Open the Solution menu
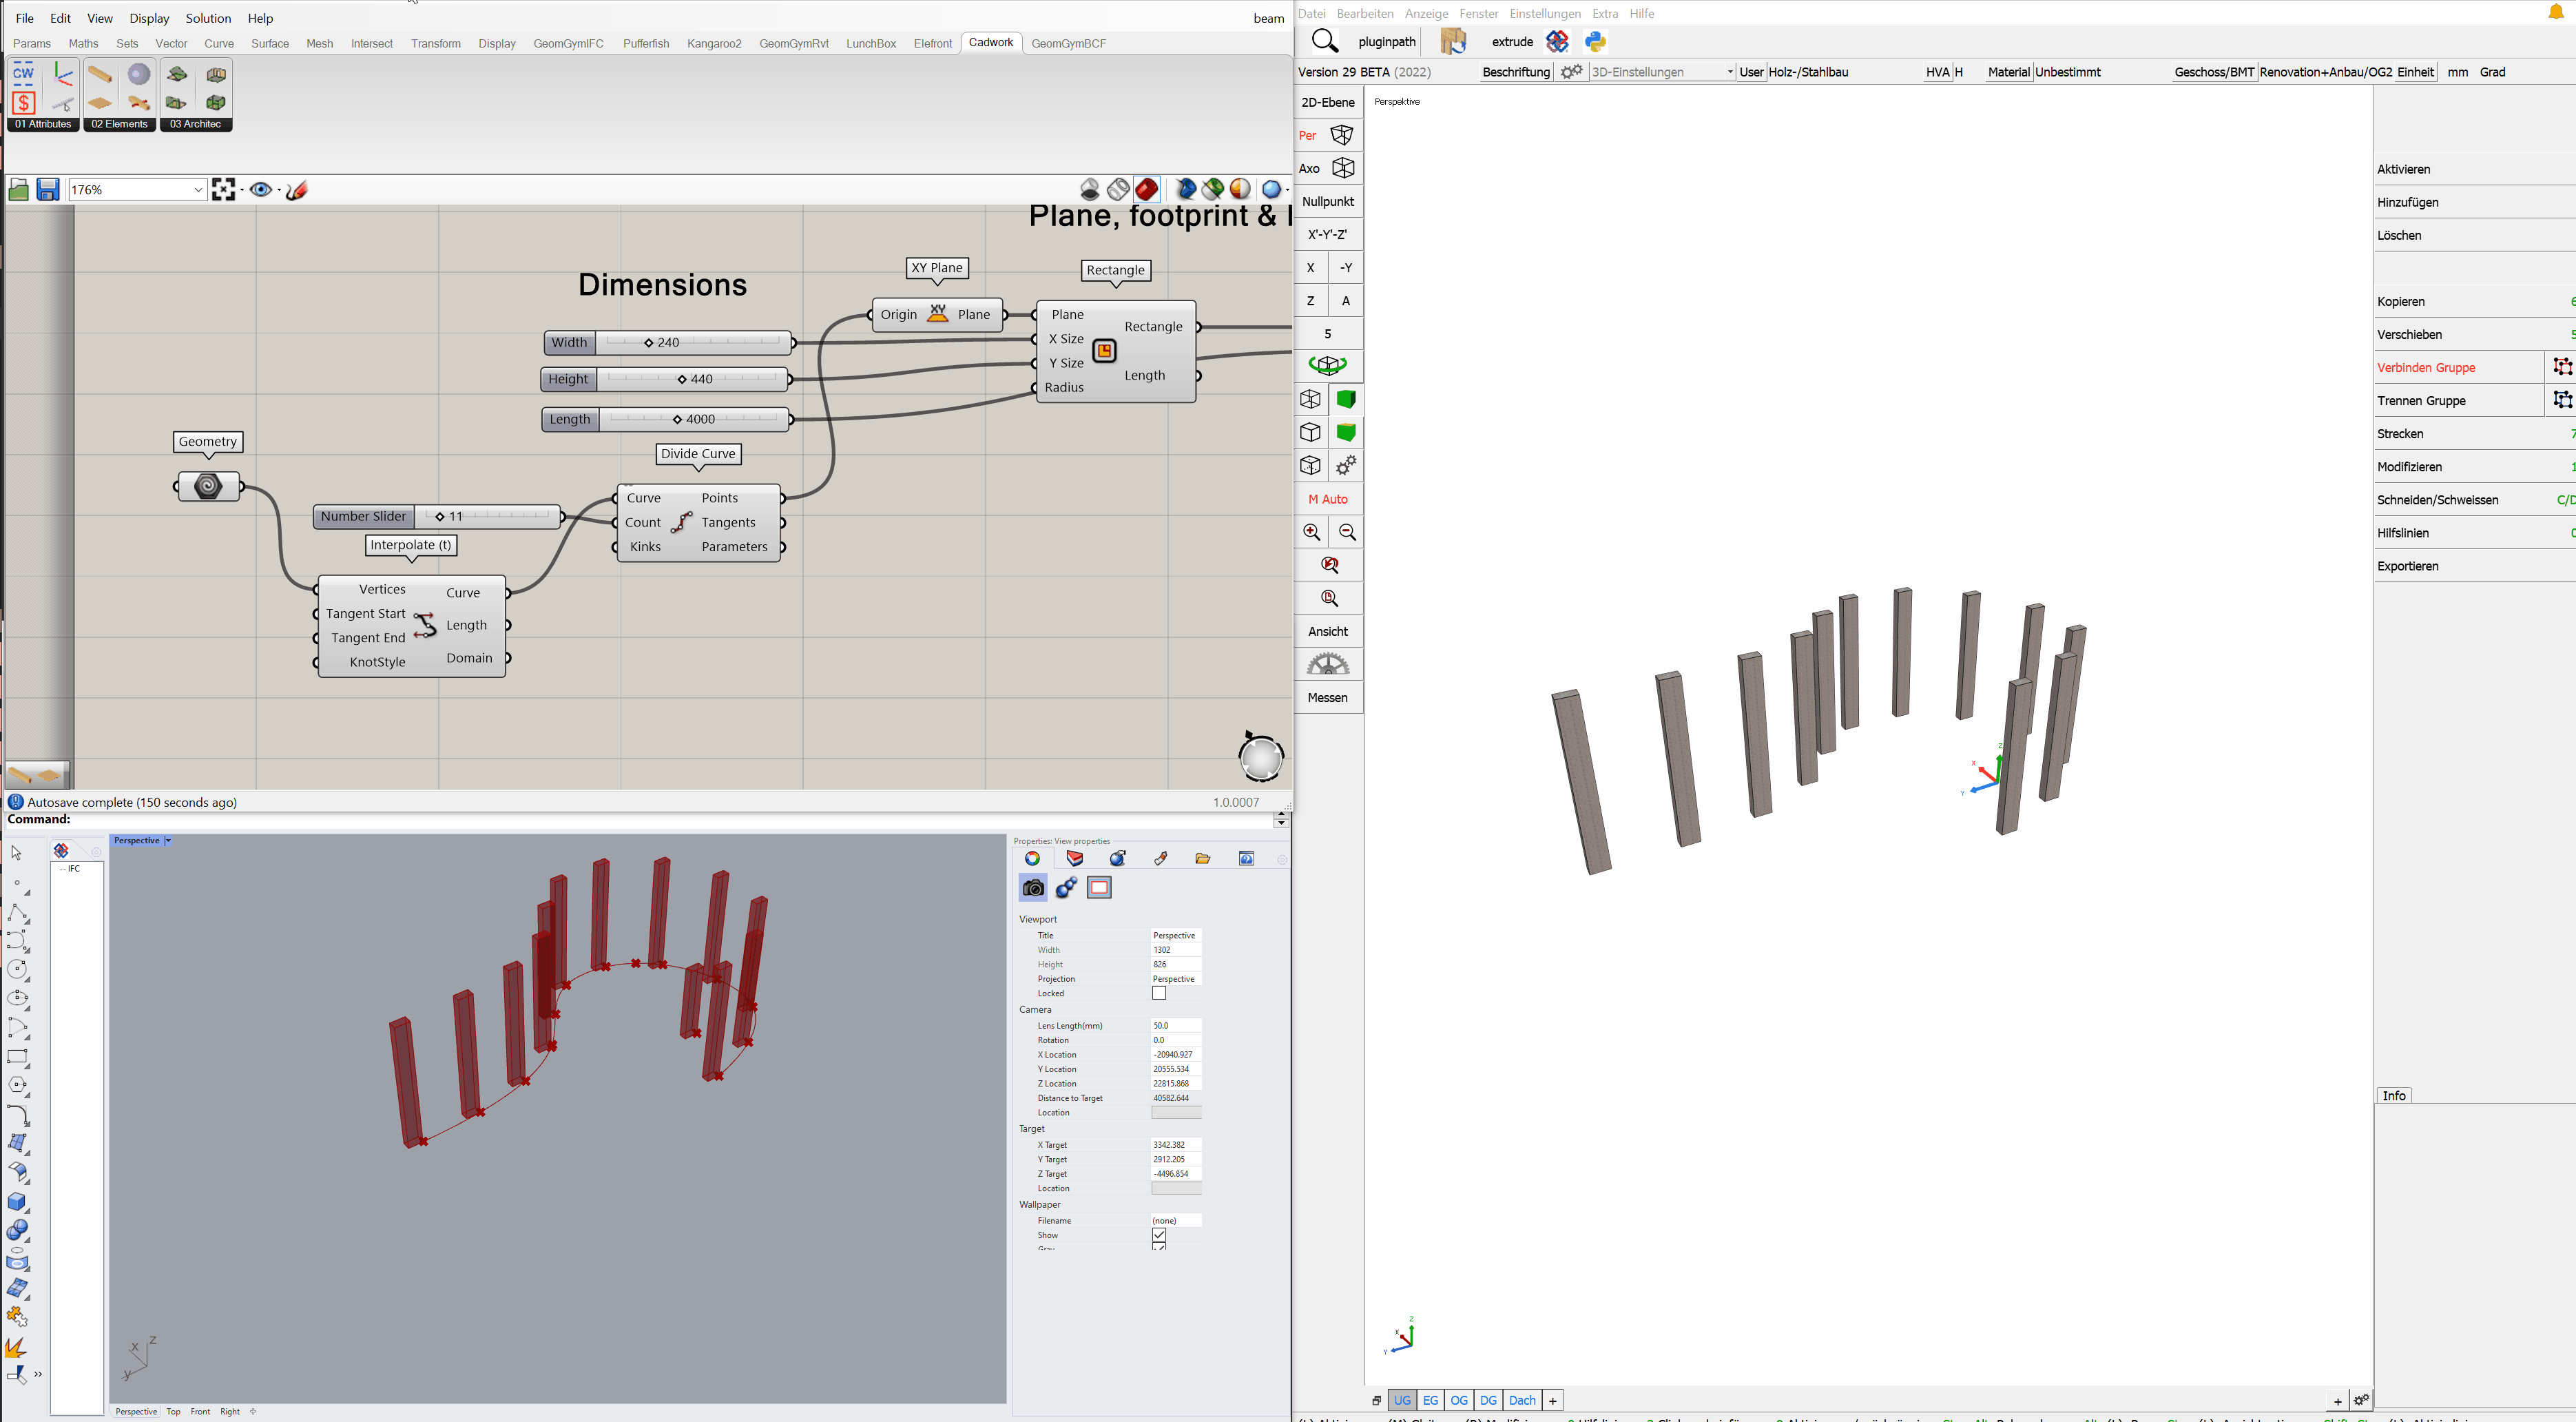 point(208,18)
